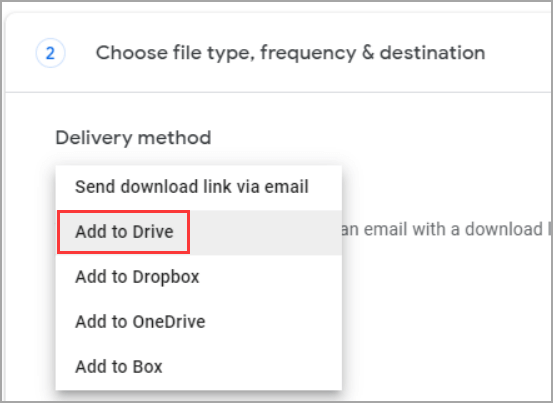Viewport: 553px width, 403px height.
Task: Click the Delivery method label
Action: [x=133, y=138]
